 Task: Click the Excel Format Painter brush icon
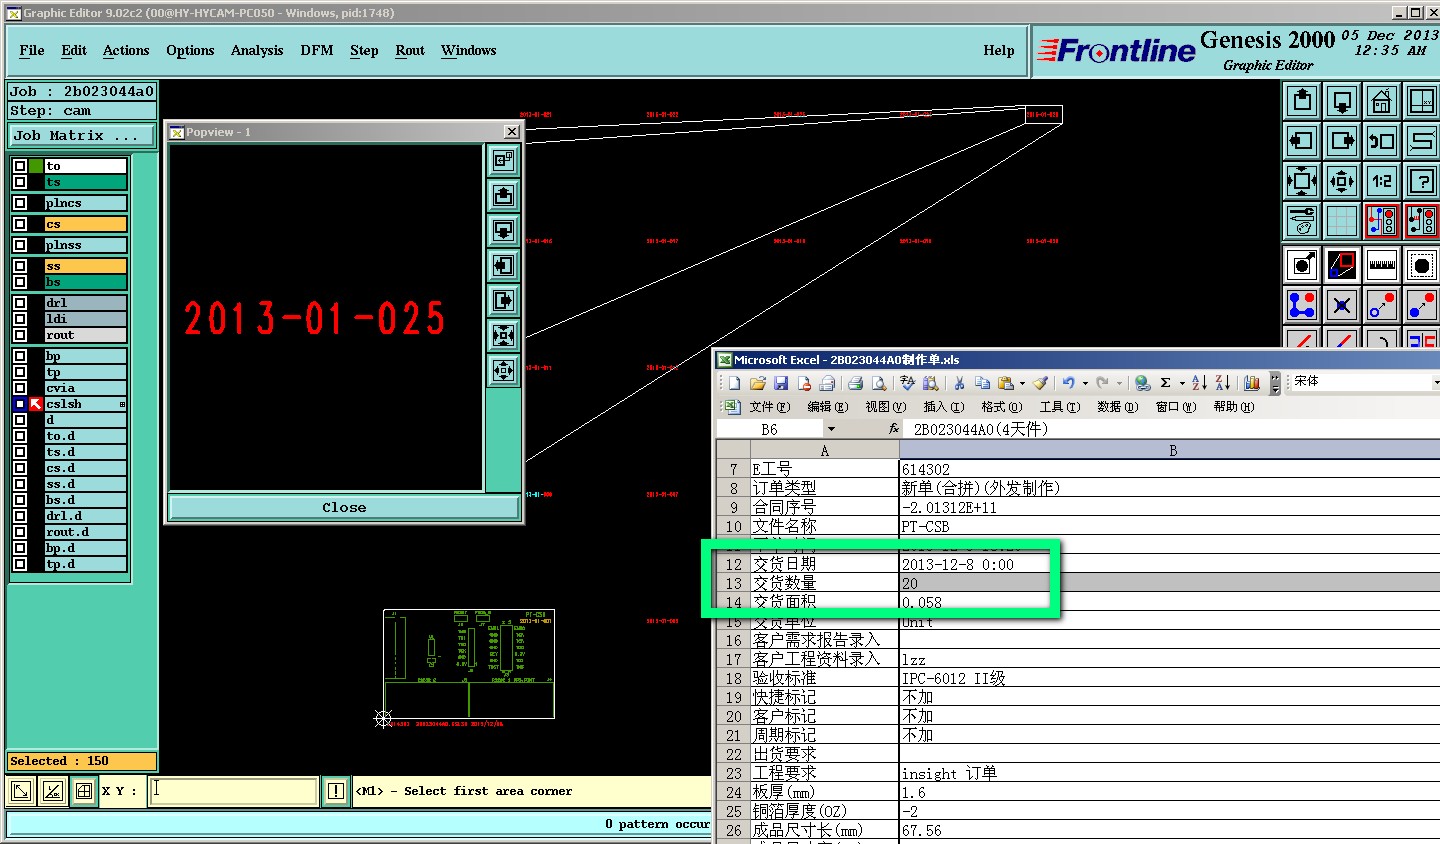coord(1040,383)
